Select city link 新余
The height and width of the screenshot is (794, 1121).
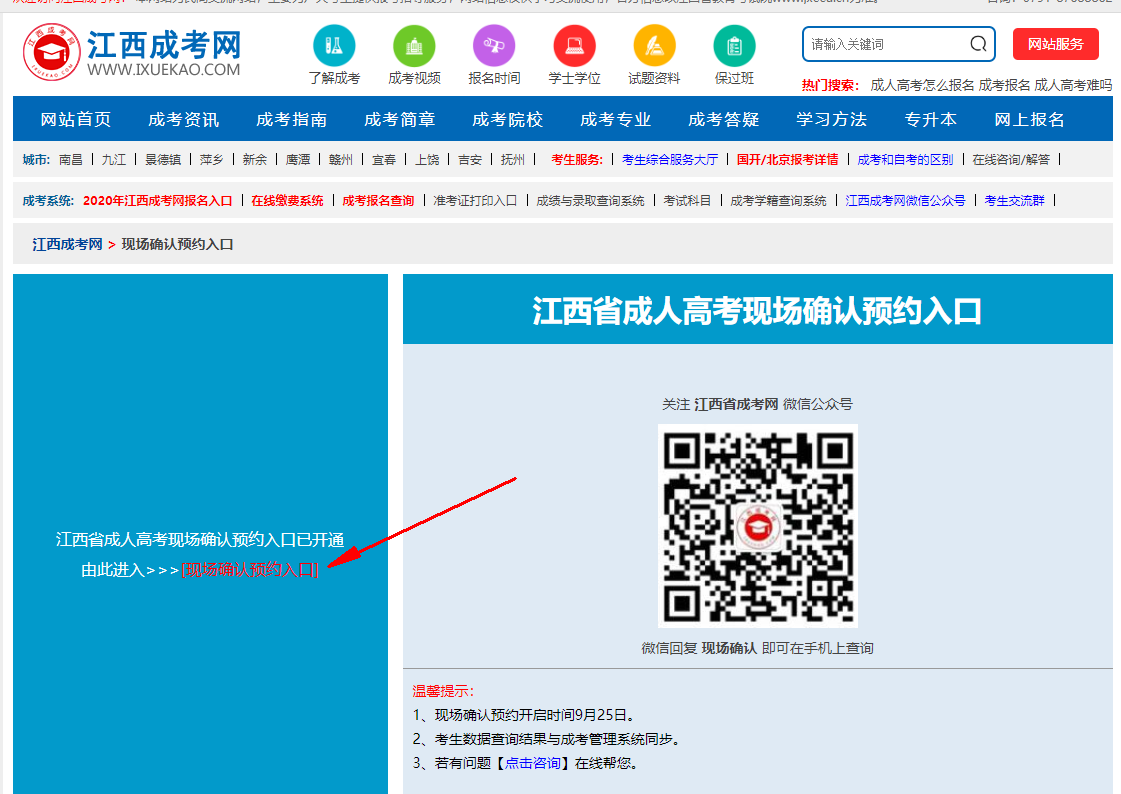255,159
